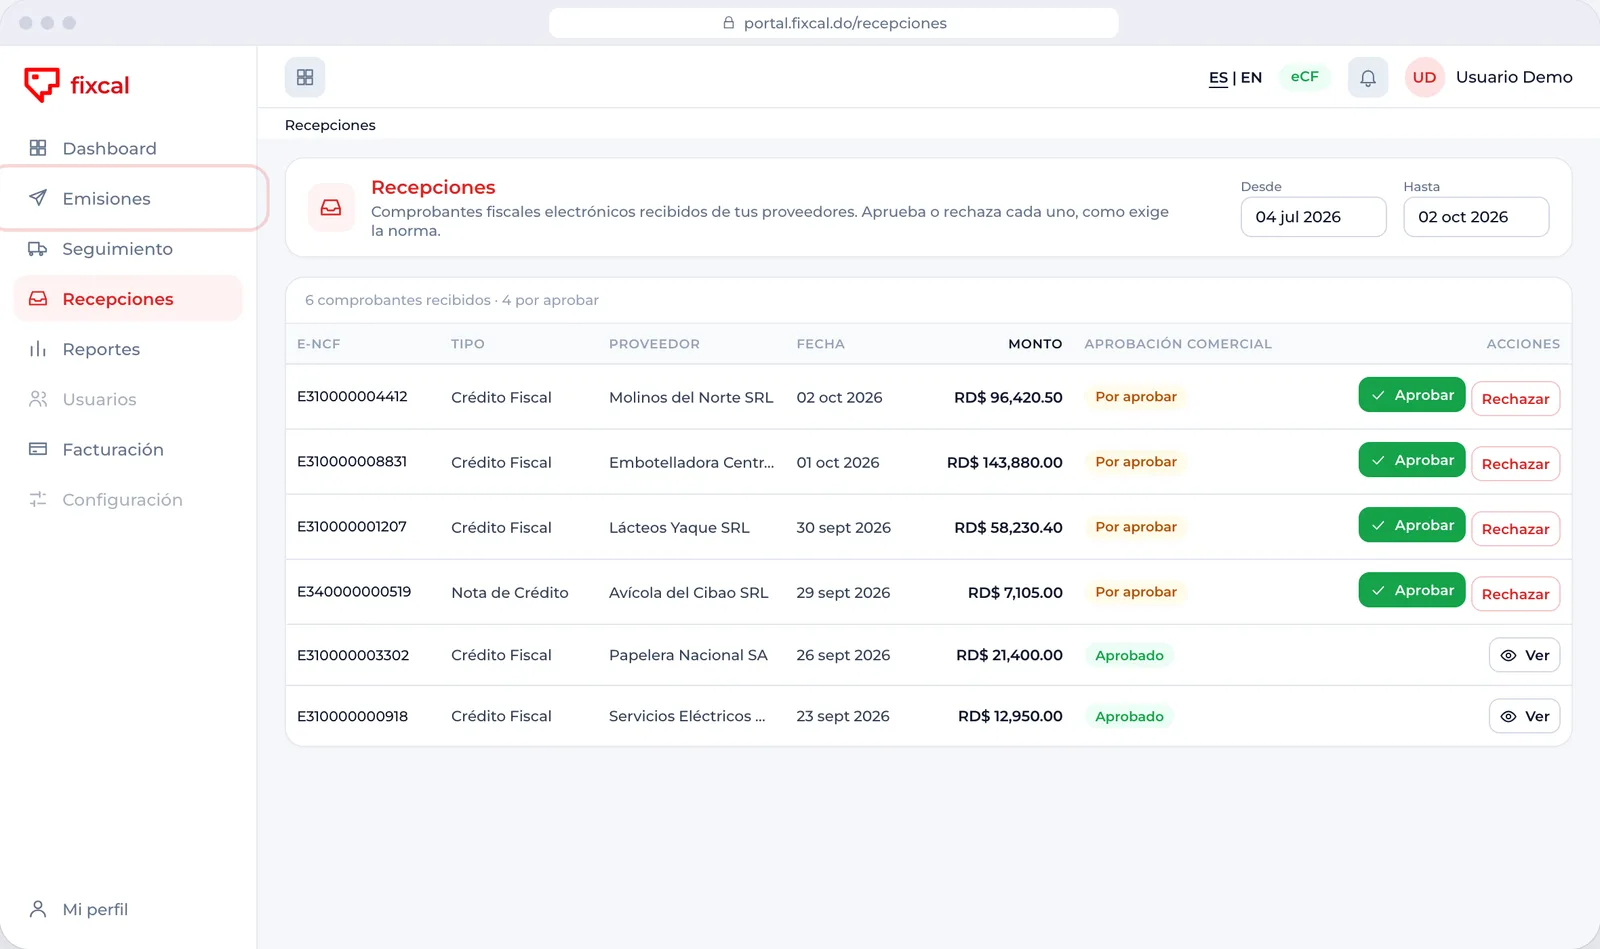Go to Emisiones section
1600x949 pixels.
tap(128, 198)
